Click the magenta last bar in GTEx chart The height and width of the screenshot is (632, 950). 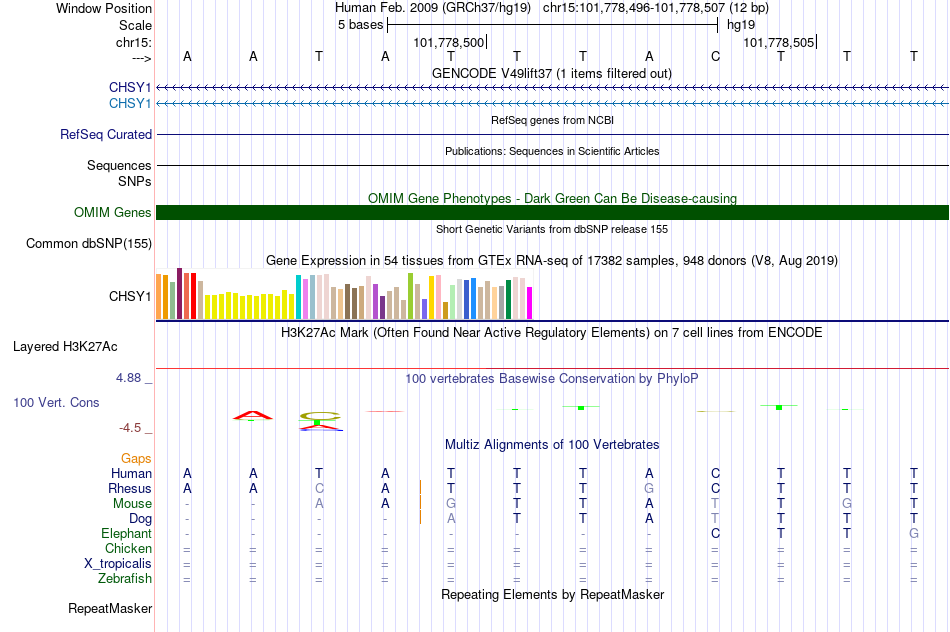coord(529,303)
